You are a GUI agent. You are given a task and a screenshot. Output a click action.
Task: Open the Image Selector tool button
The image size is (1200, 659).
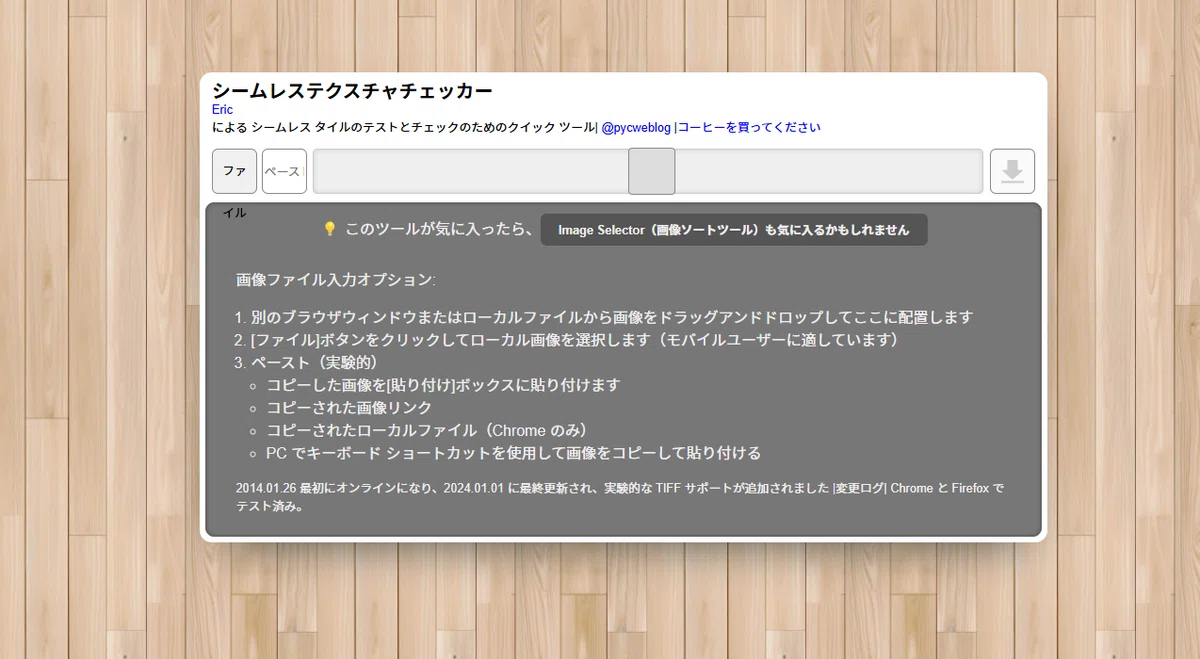click(x=734, y=230)
